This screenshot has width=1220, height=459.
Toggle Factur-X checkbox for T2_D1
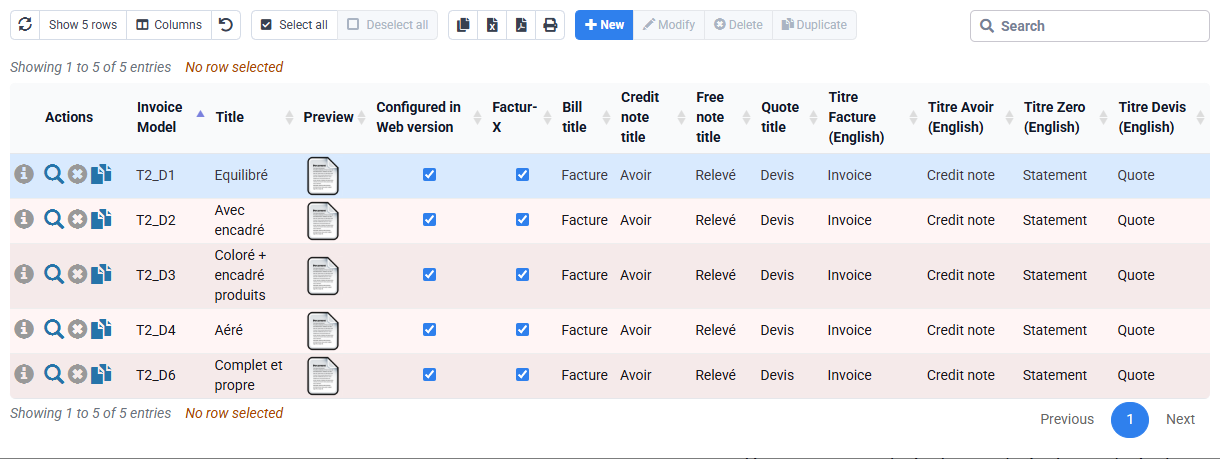pos(522,174)
